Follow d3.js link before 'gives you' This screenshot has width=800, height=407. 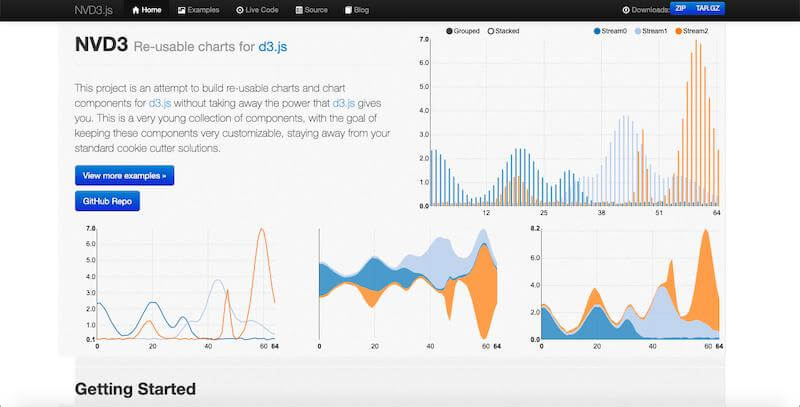[x=344, y=103]
